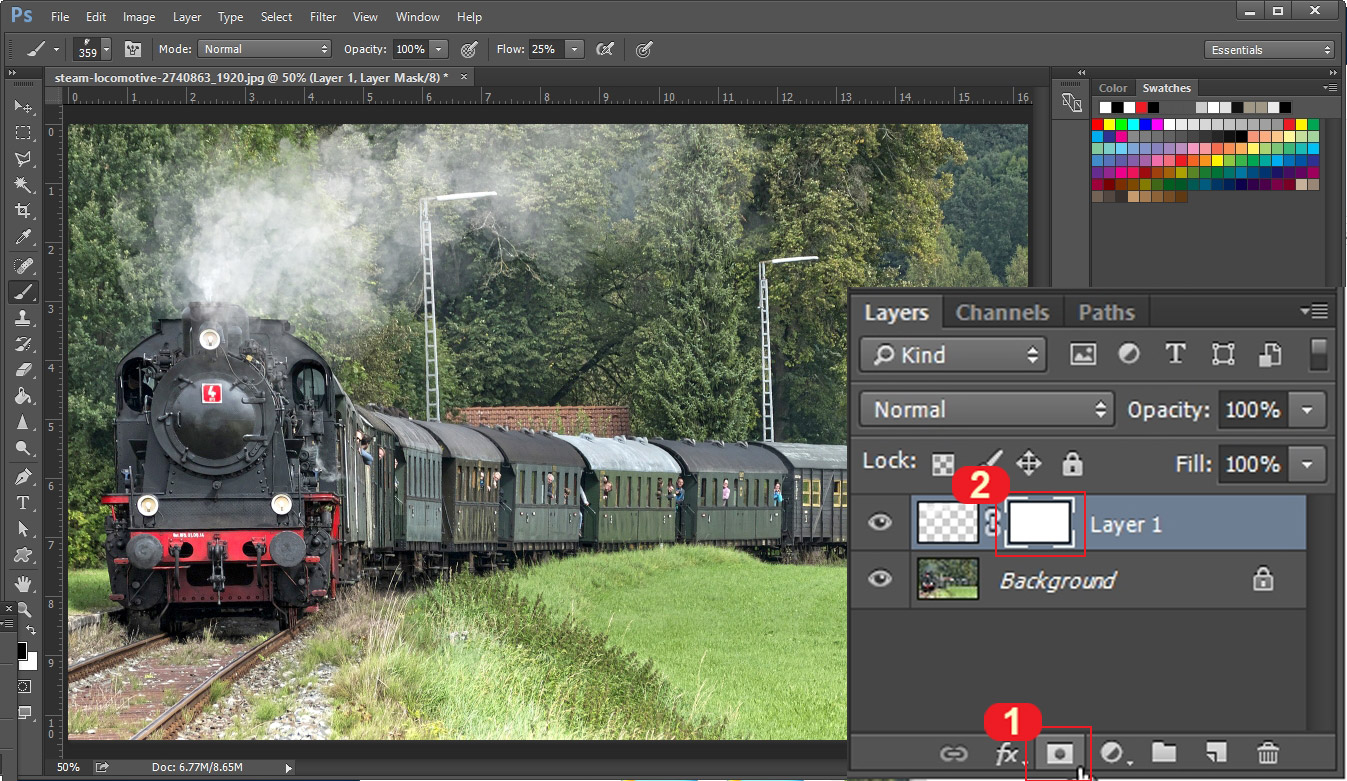The height and width of the screenshot is (781, 1347).
Task: Select the Spot Healing Brush tool
Action: coord(23,266)
